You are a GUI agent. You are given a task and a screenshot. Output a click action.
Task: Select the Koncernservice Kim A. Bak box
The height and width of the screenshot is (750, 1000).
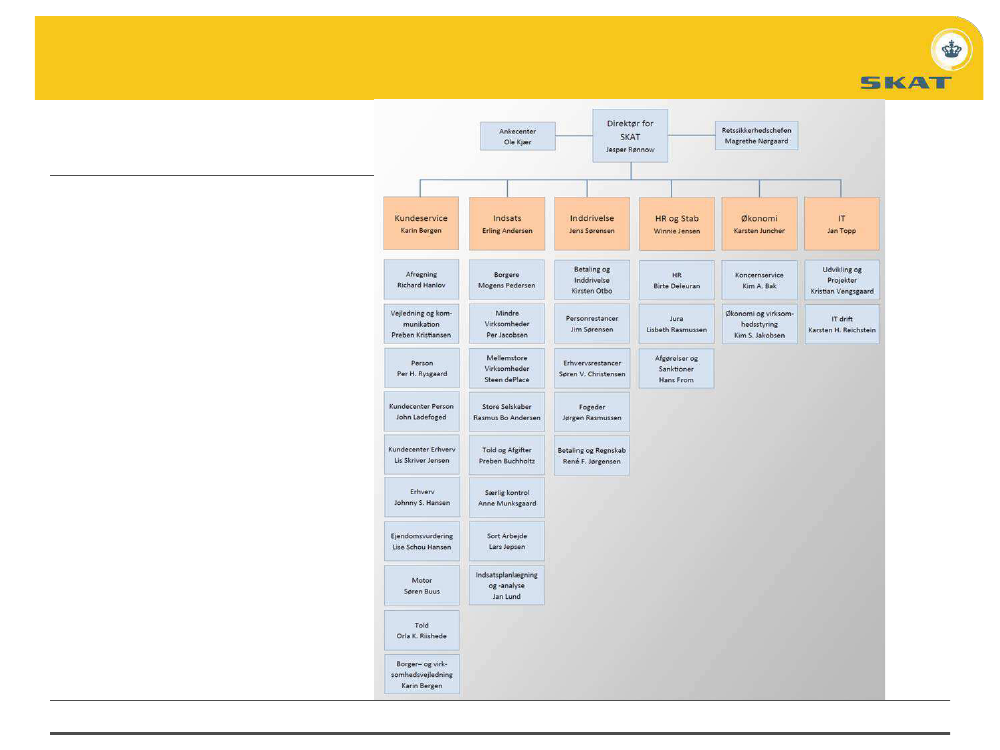[x=760, y=279]
